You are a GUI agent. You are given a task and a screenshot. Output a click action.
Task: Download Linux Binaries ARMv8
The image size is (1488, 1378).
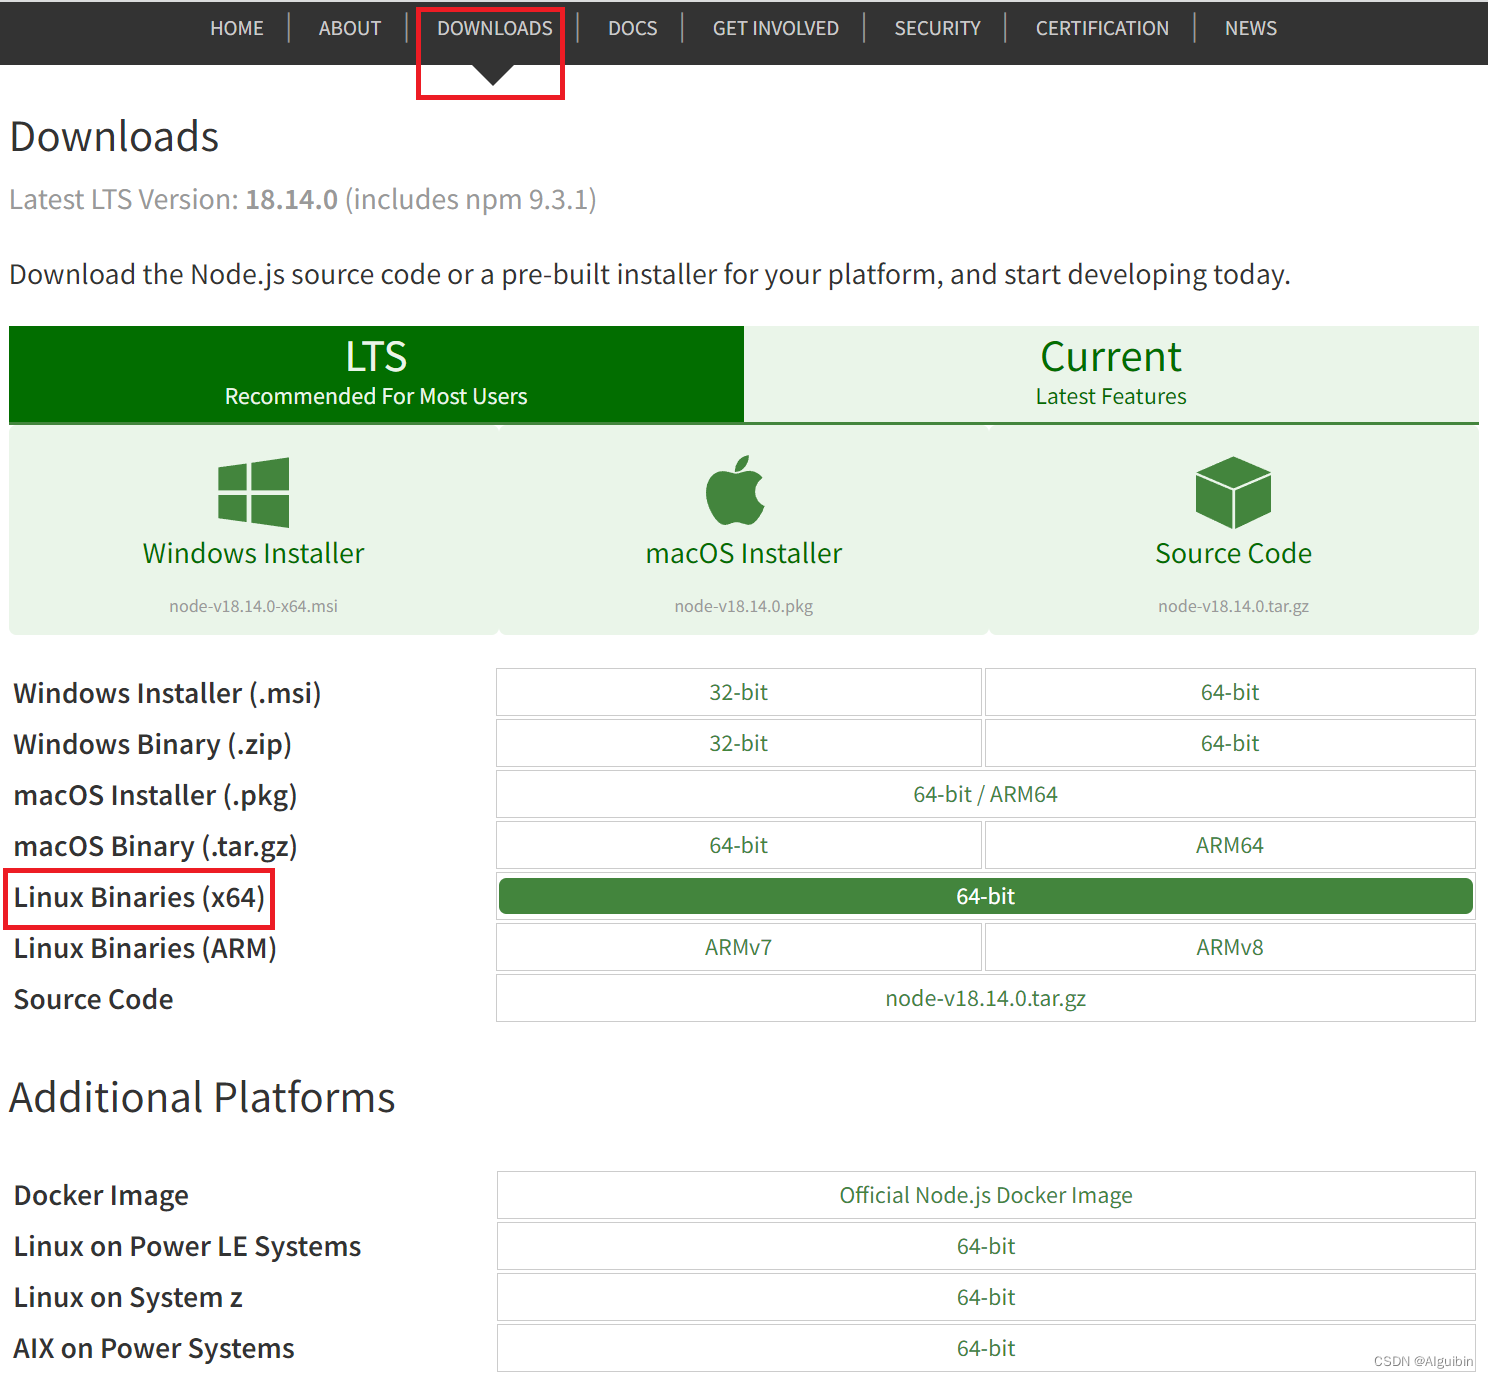point(1230,947)
